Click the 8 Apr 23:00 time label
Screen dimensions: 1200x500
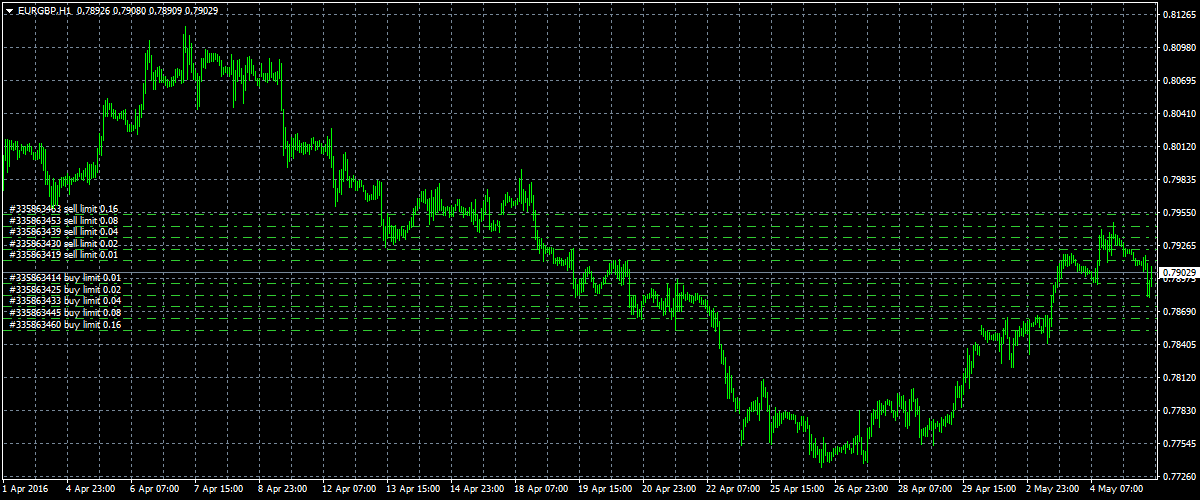pyautogui.click(x=281, y=491)
